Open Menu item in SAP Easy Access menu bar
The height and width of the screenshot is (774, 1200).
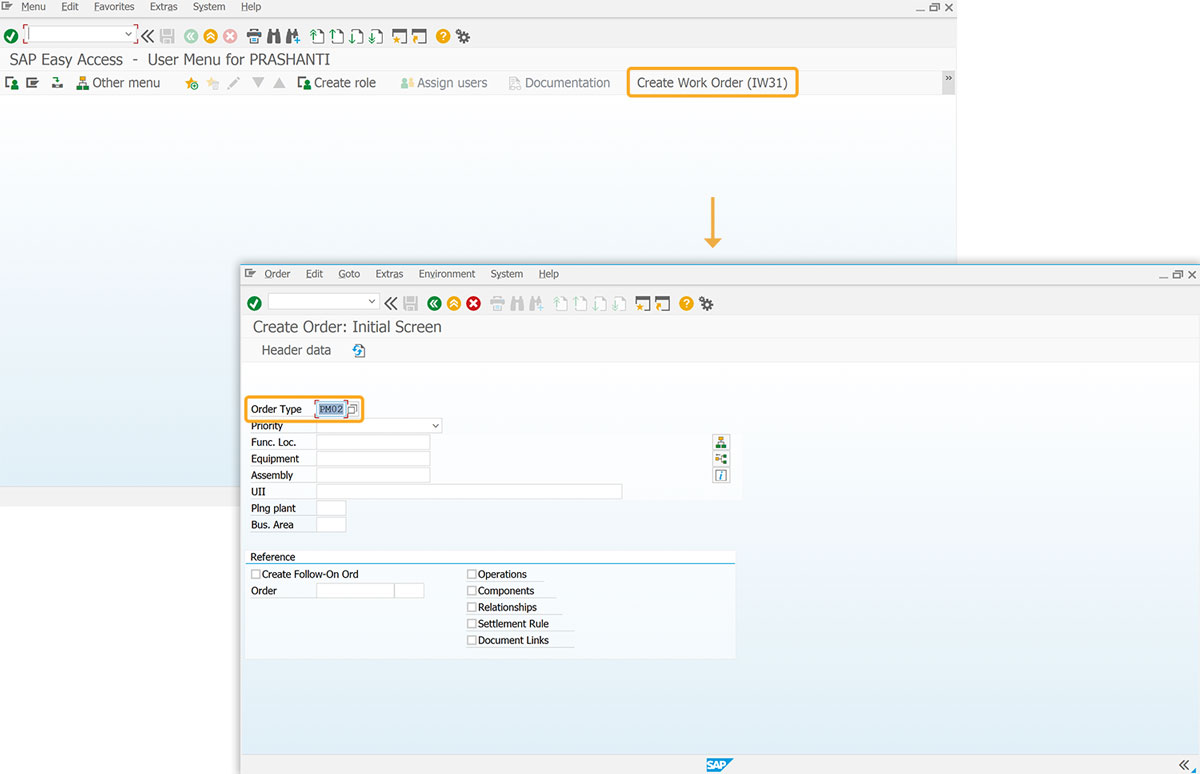click(33, 7)
